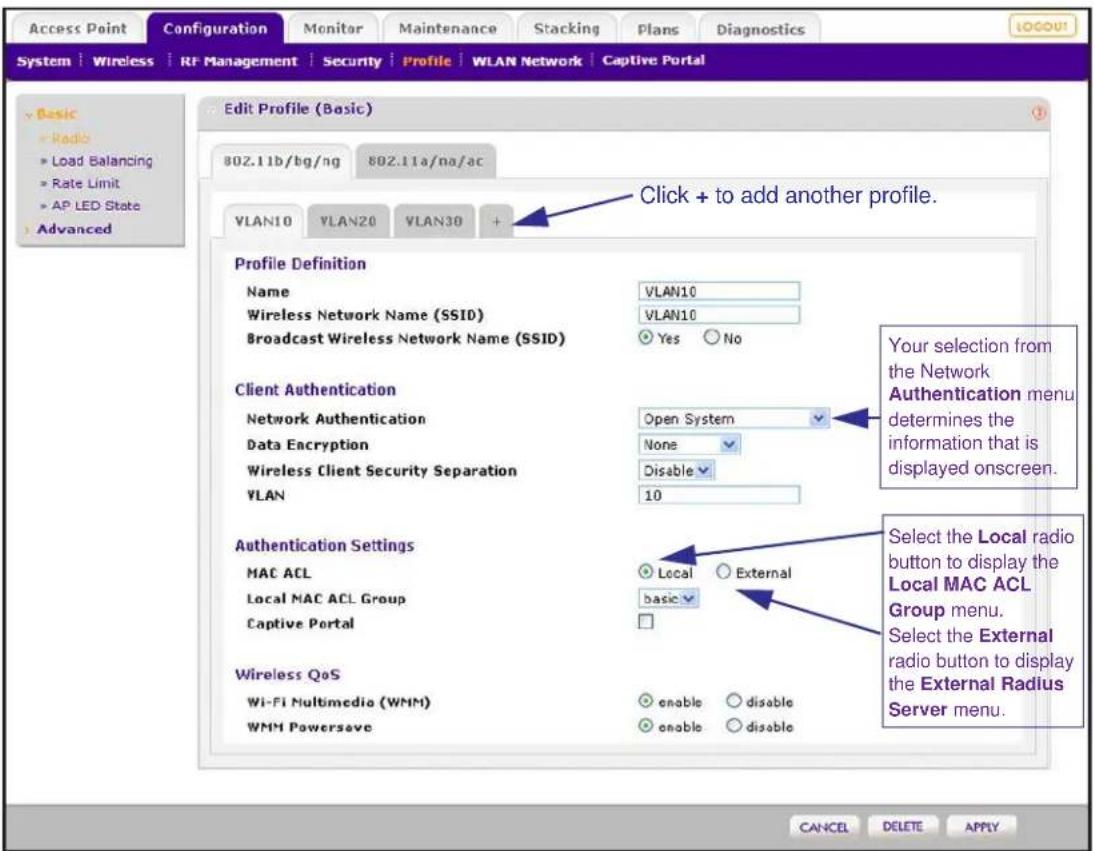This screenshot has width=1095, height=851.
Task: Set Wi-Fi Multimedia (WMM) to disable
Action: [x=733, y=700]
